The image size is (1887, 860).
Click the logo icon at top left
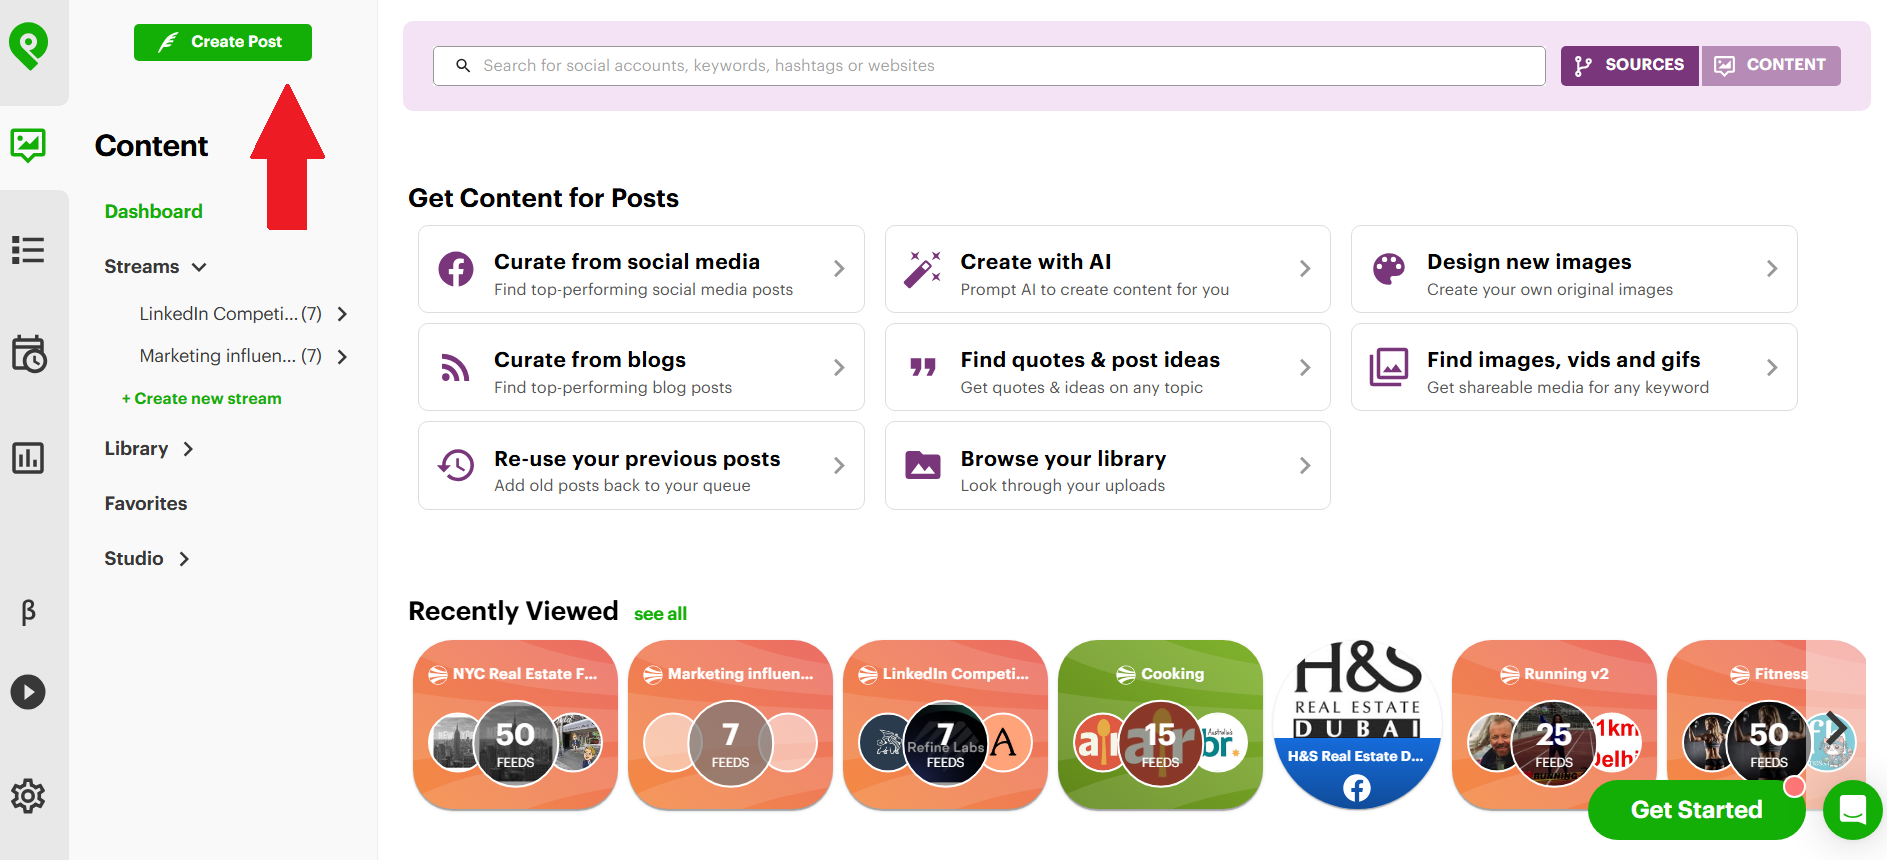point(29,46)
